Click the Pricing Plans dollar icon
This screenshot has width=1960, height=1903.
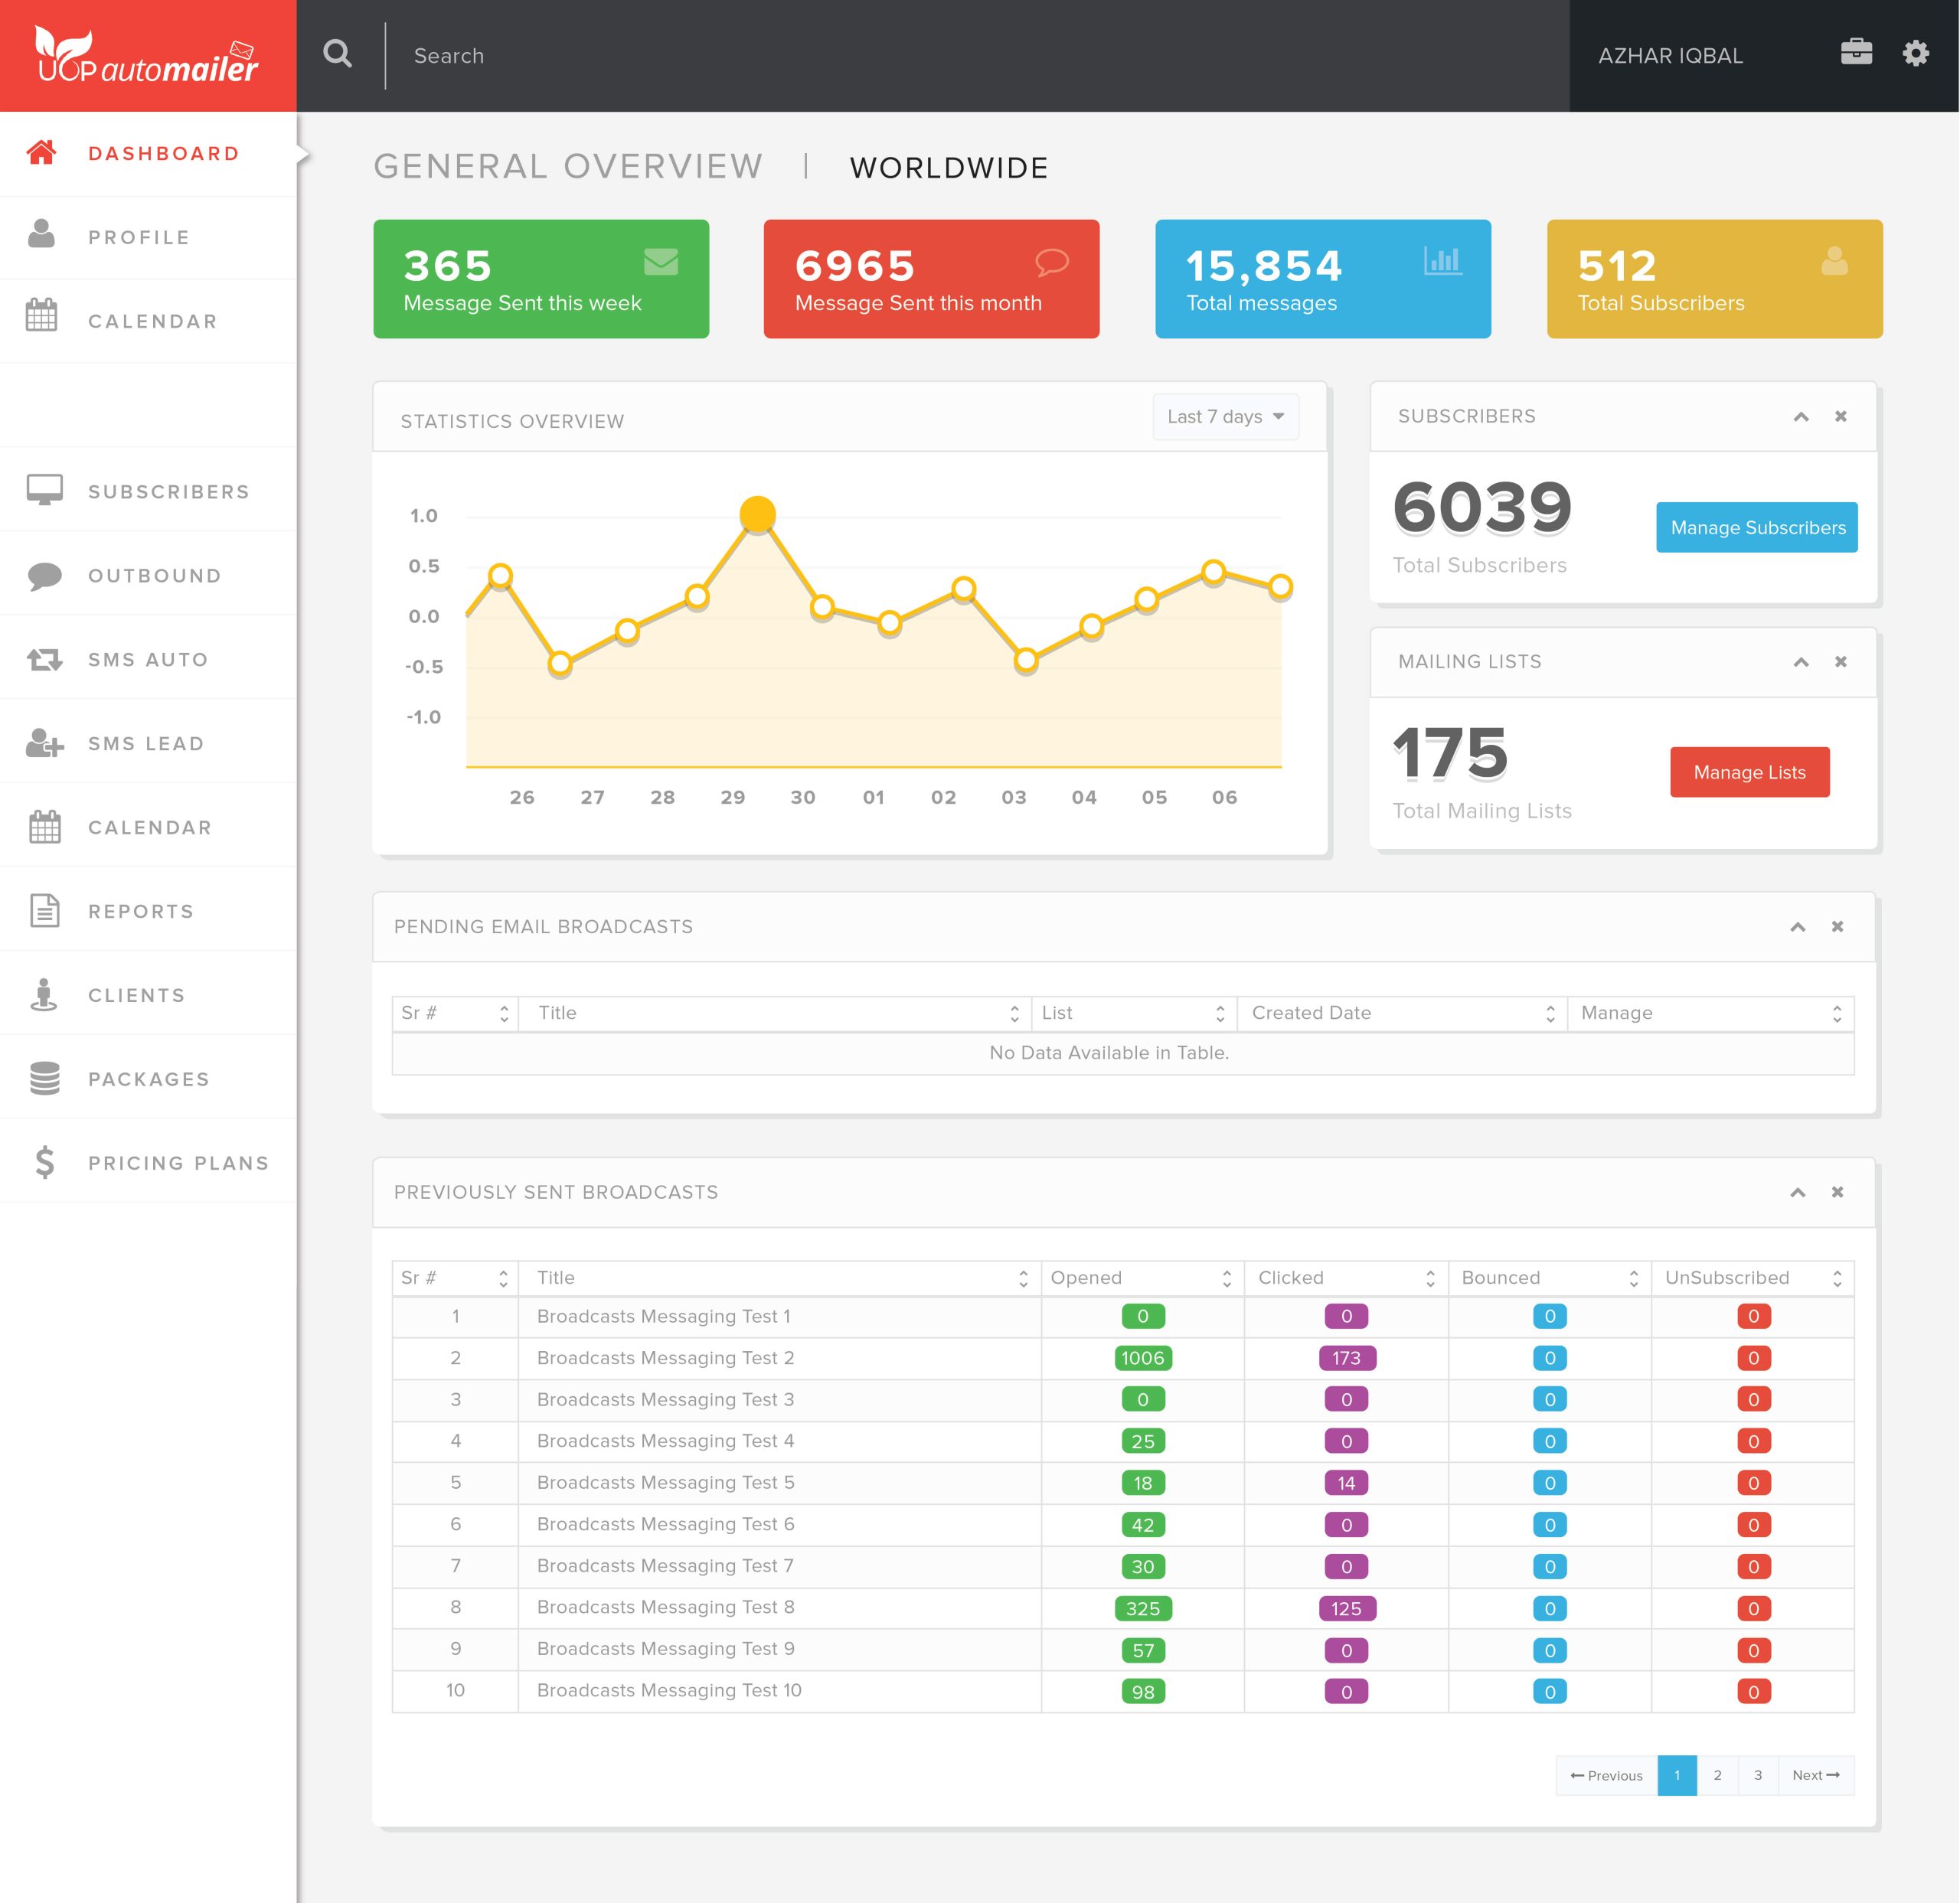44,1163
